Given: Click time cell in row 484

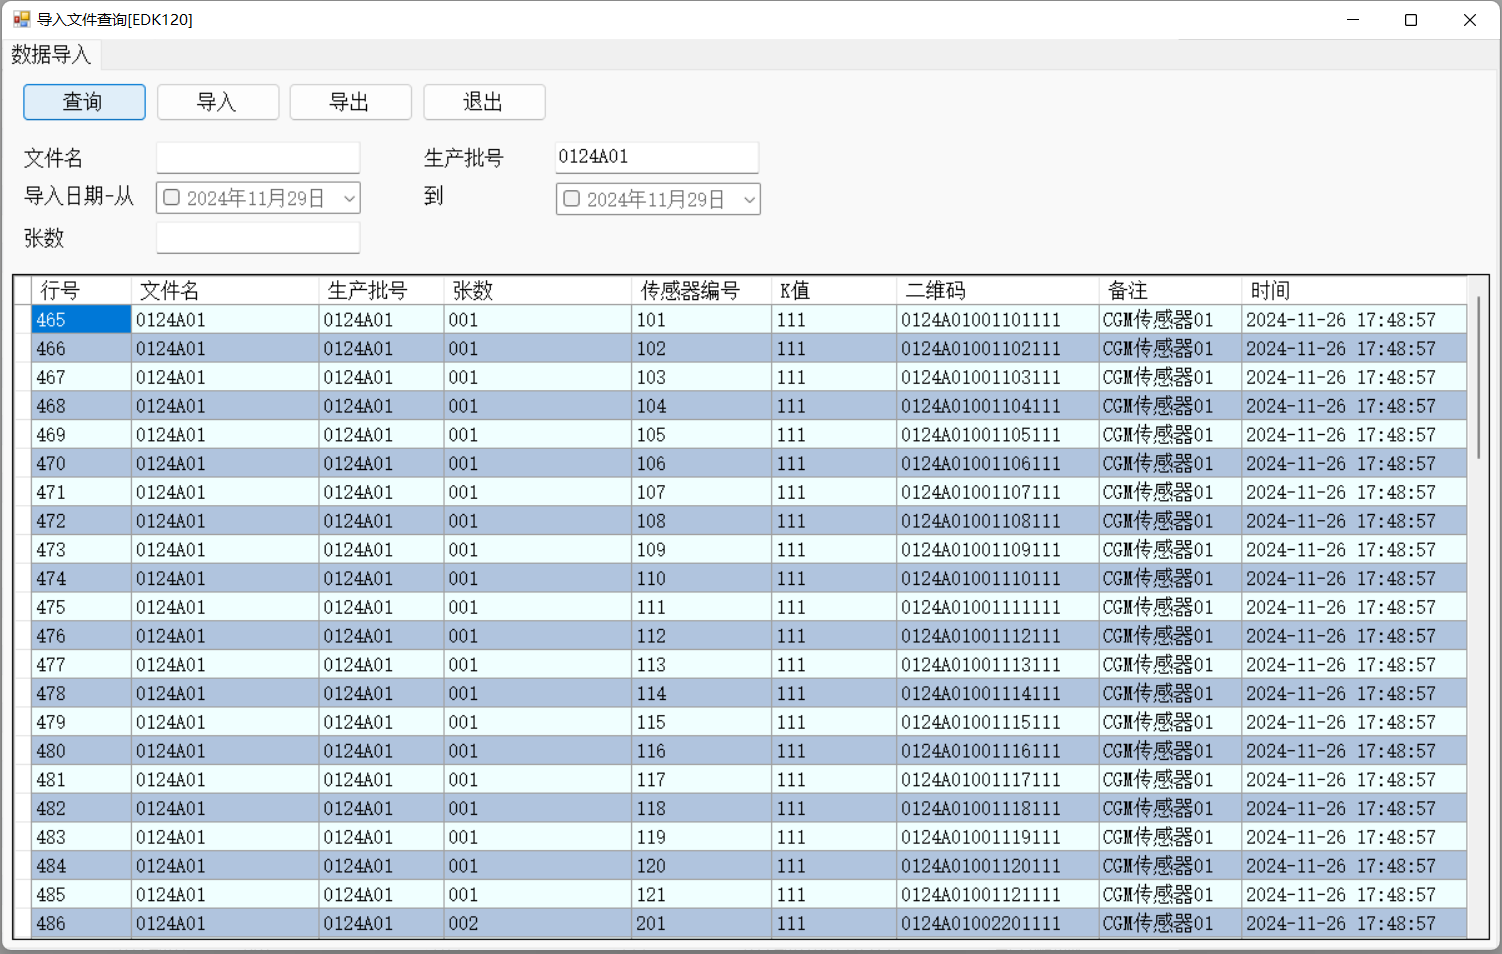Looking at the screenshot, I should point(1354,866).
